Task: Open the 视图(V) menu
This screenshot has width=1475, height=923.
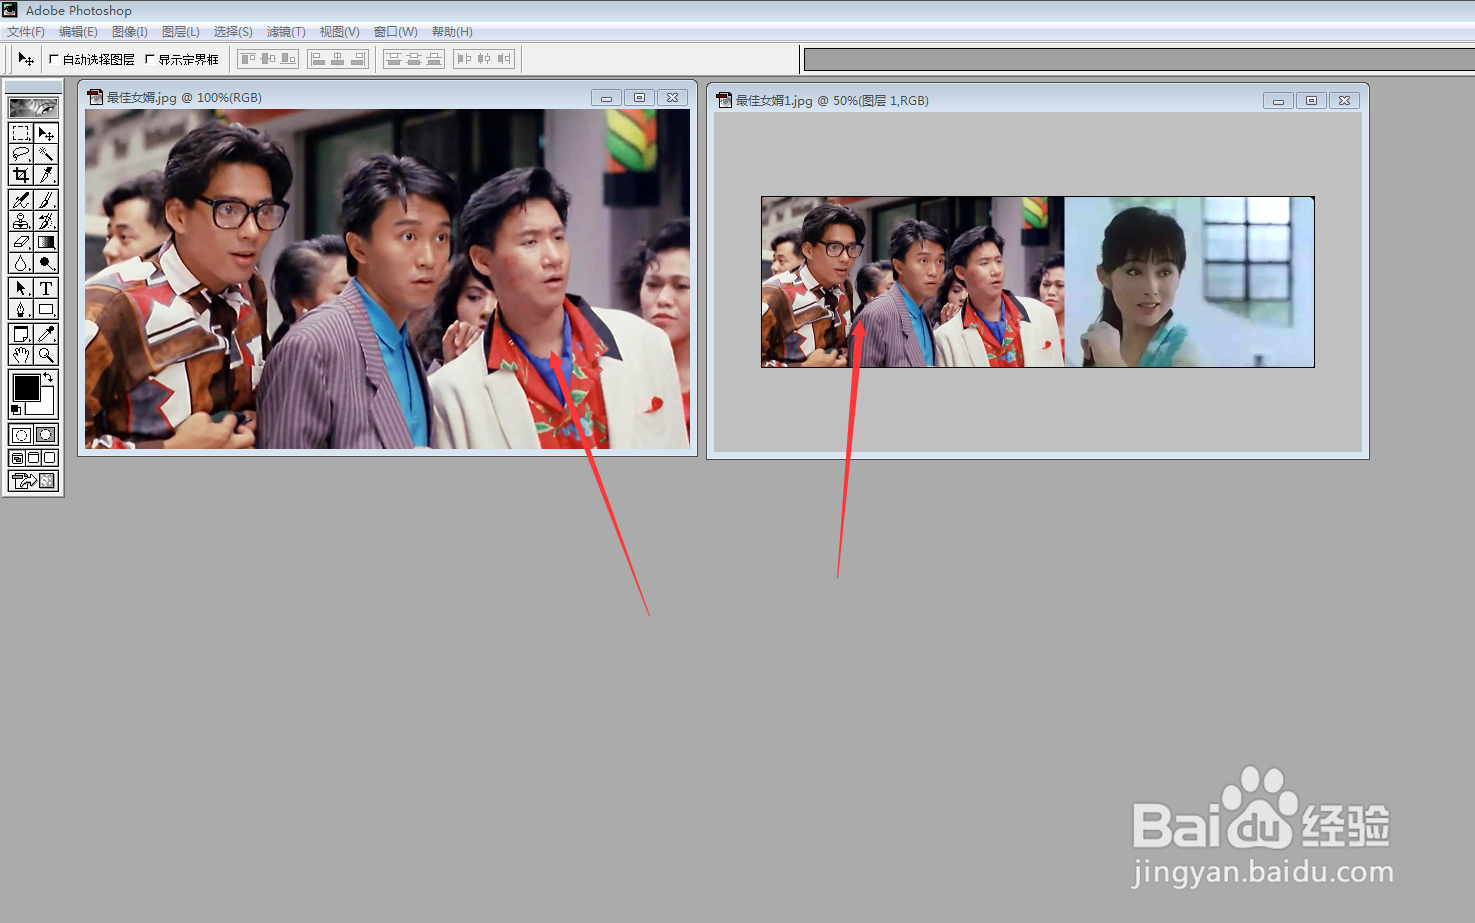Action: pyautogui.click(x=339, y=32)
